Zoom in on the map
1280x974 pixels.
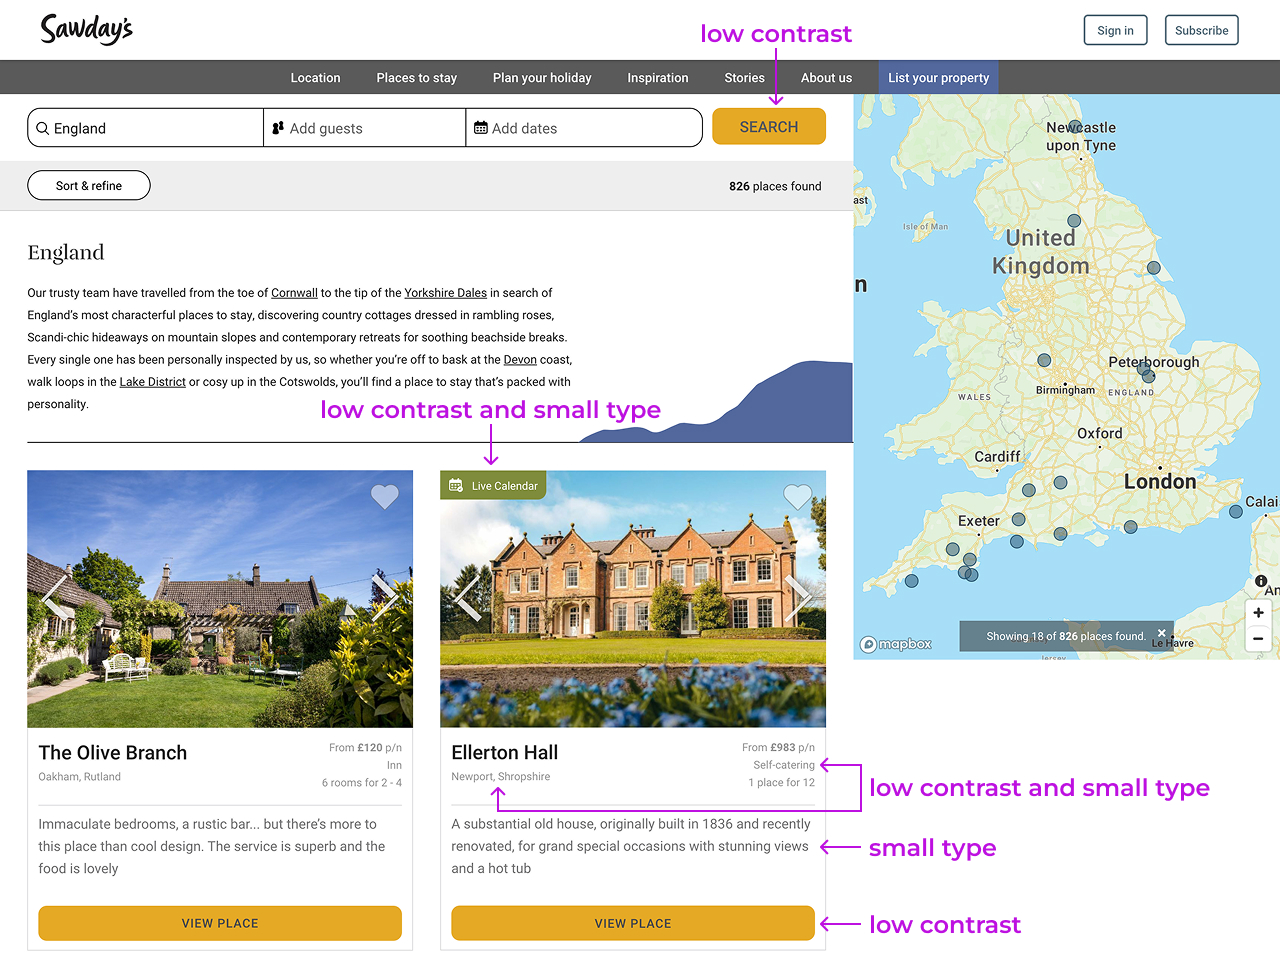pos(1258,613)
